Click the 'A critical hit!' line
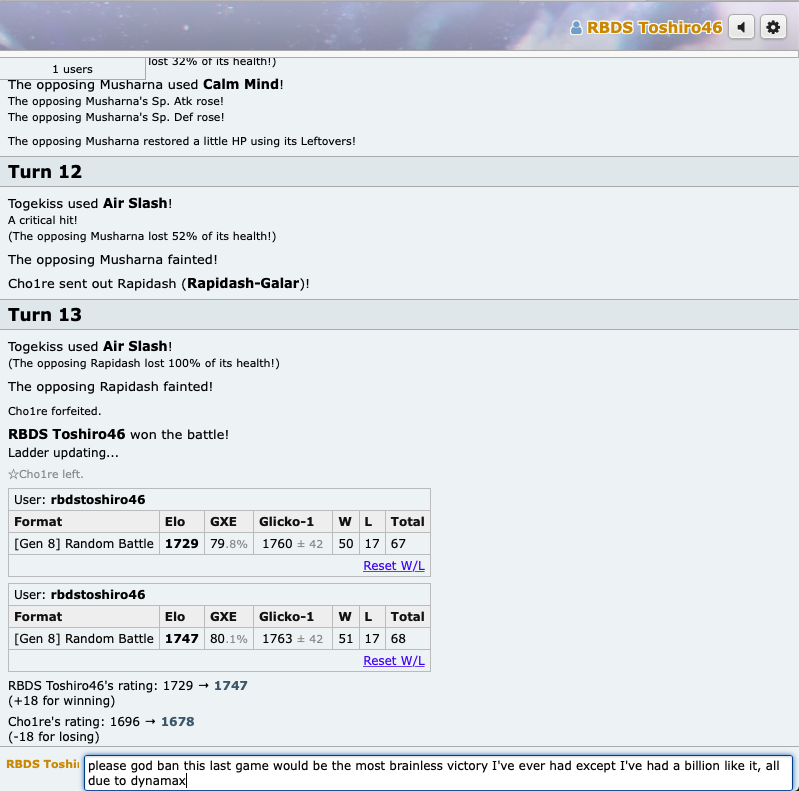This screenshot has width=799, height=791. 42,220
